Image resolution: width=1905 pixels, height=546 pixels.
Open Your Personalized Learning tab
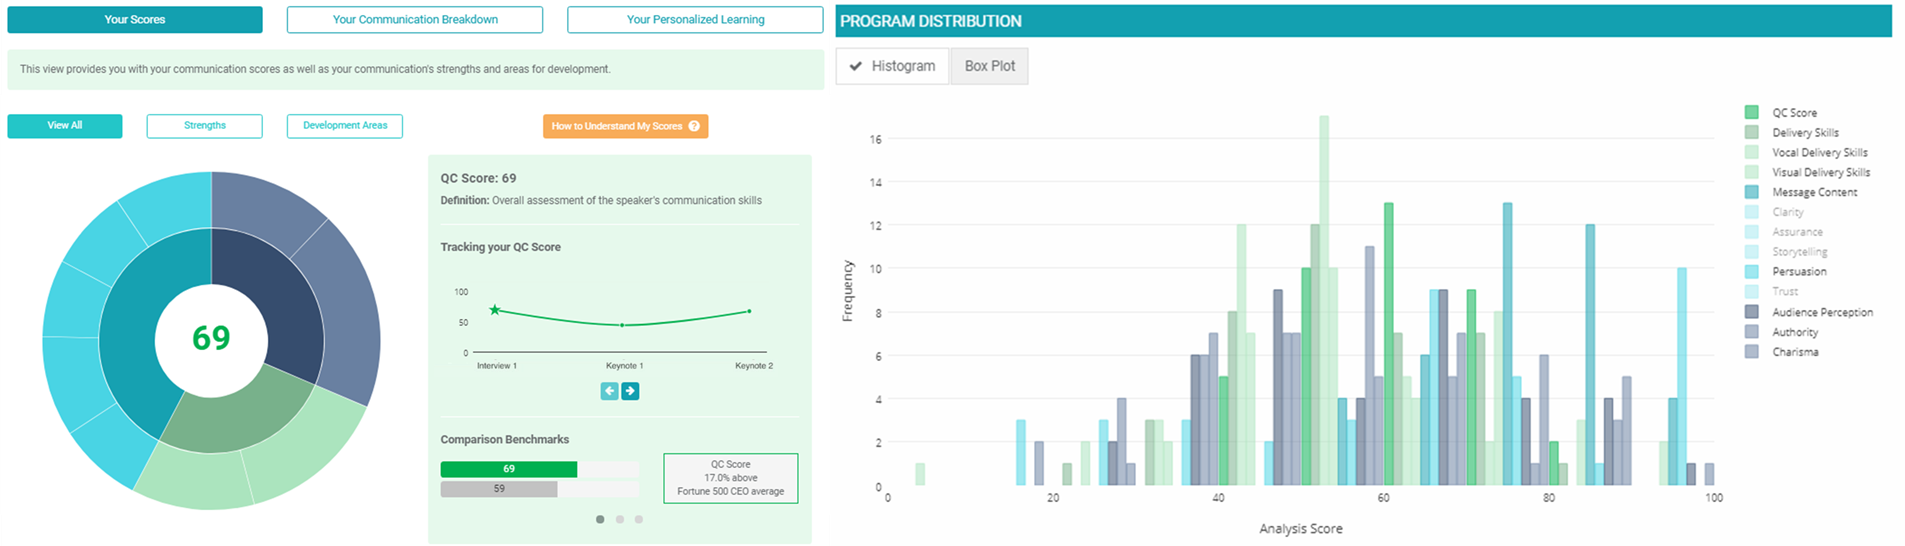tap(695, 19)
